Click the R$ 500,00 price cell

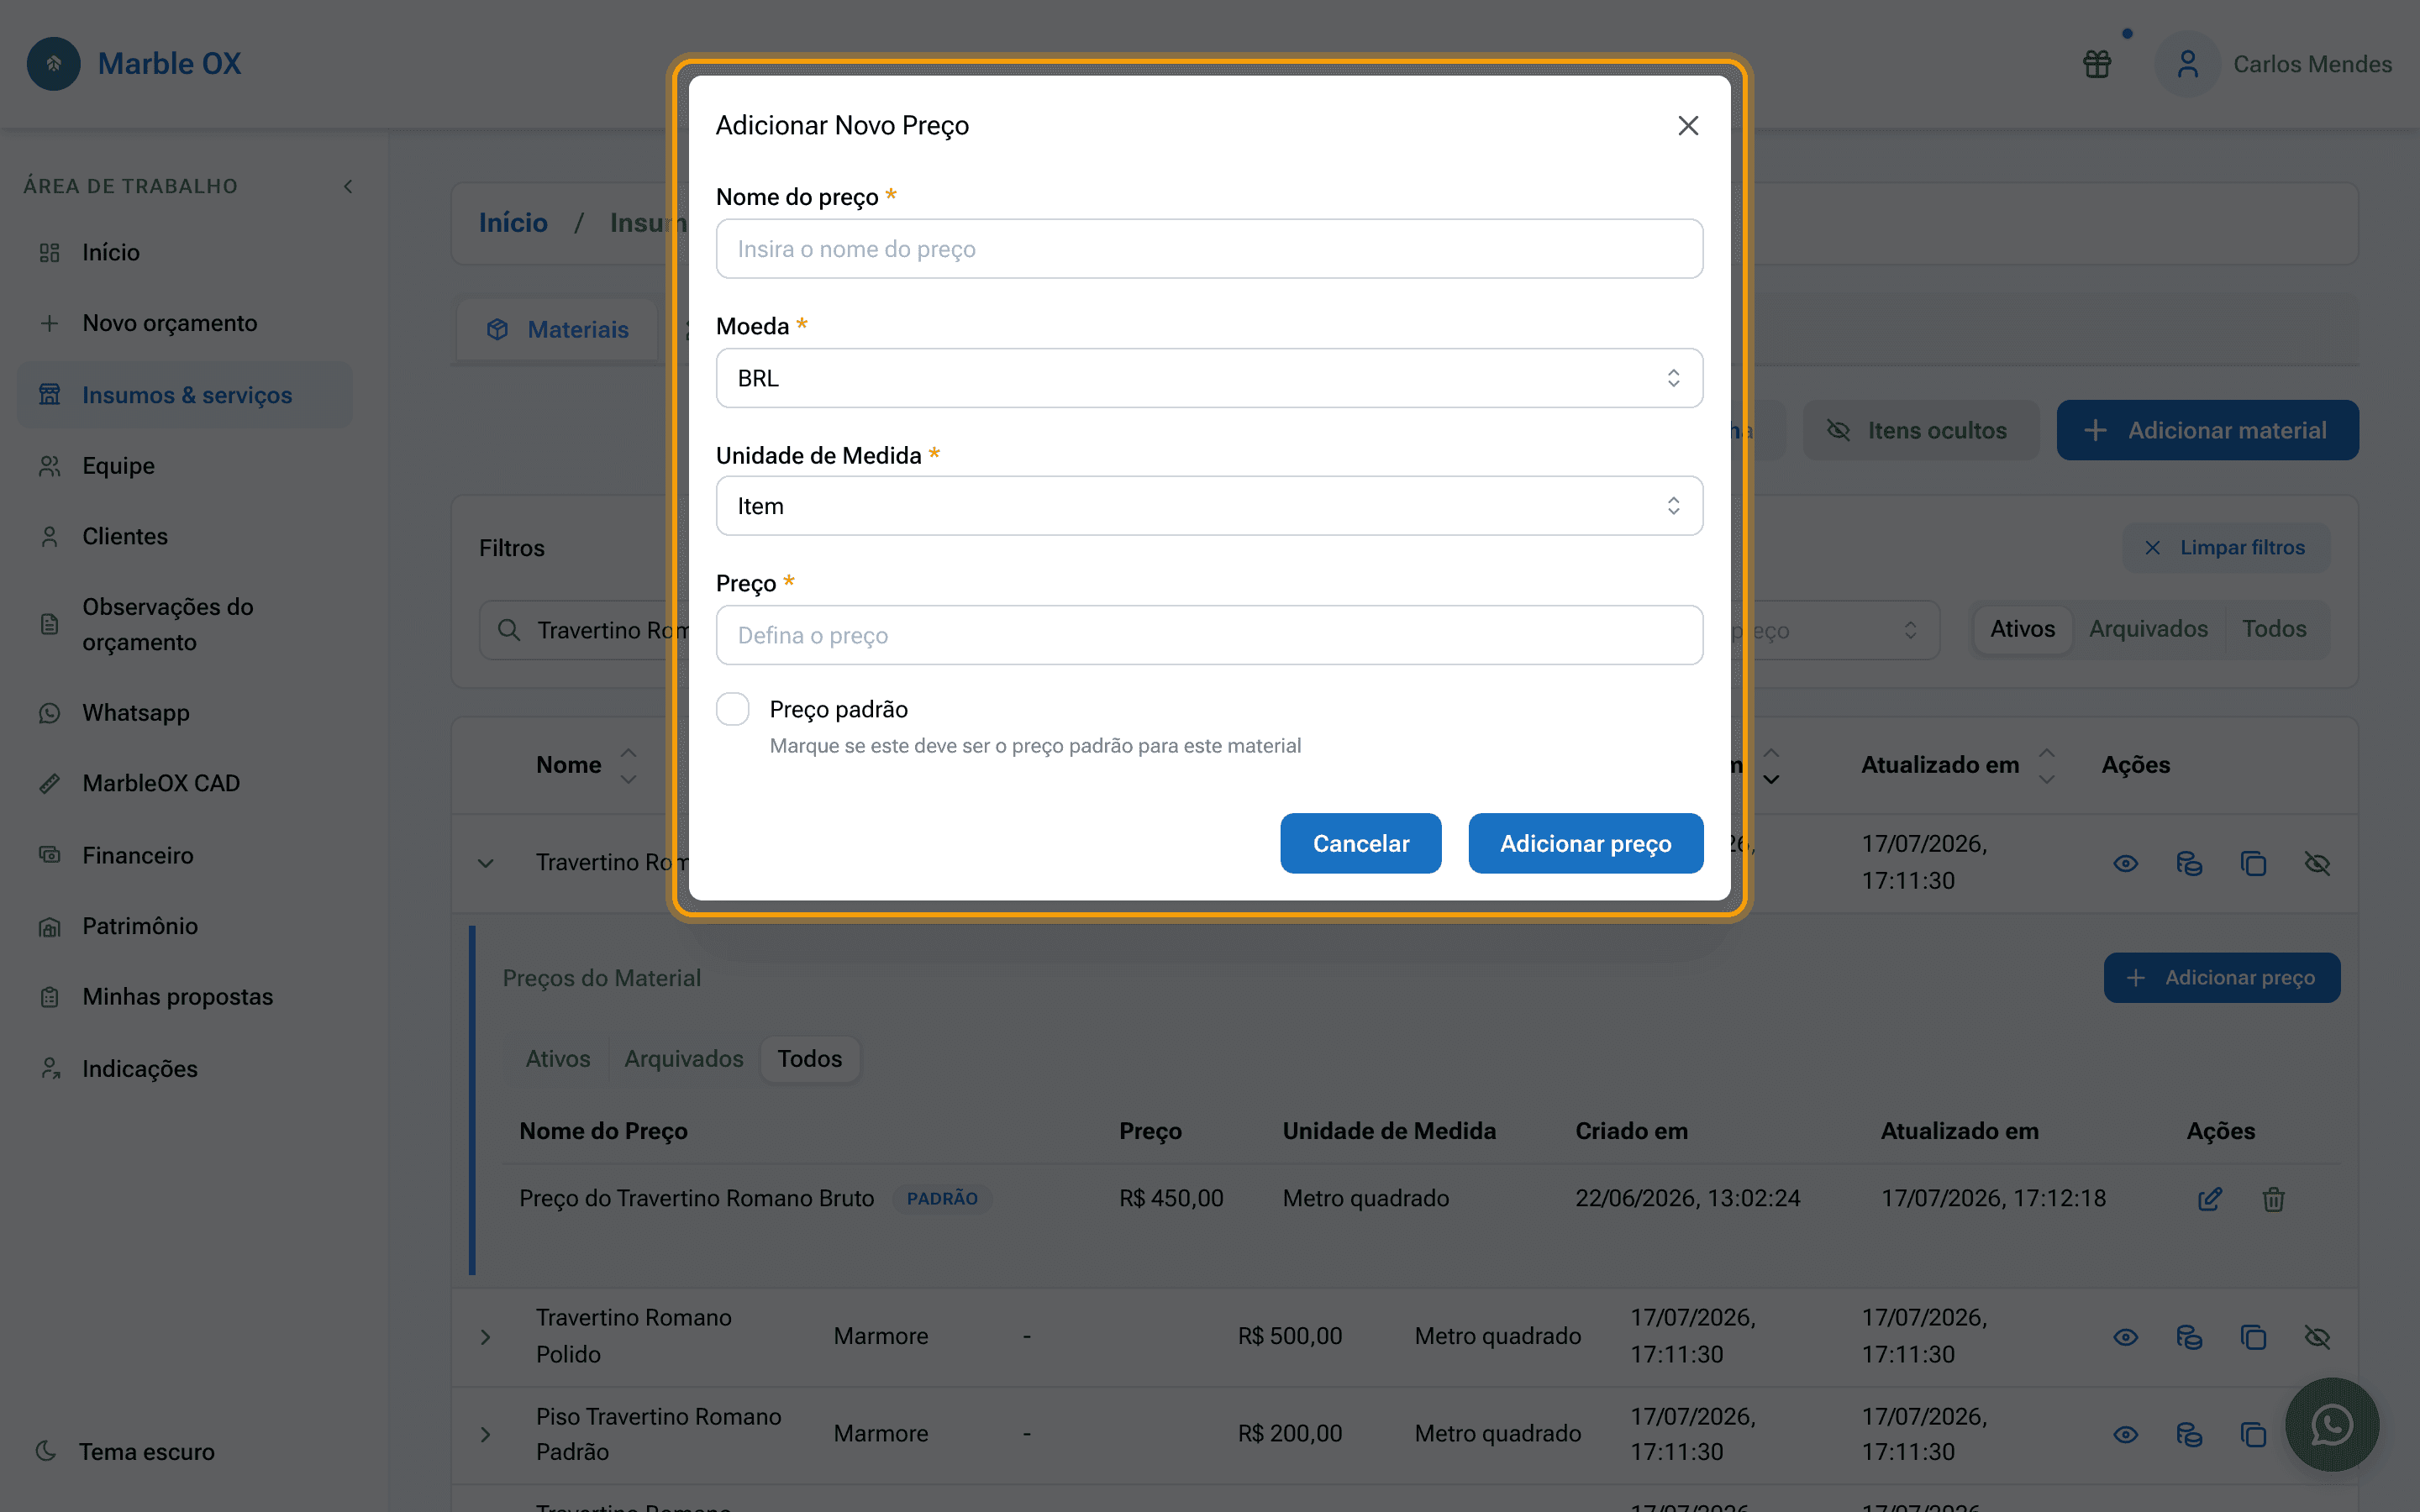point(1290,1336)
